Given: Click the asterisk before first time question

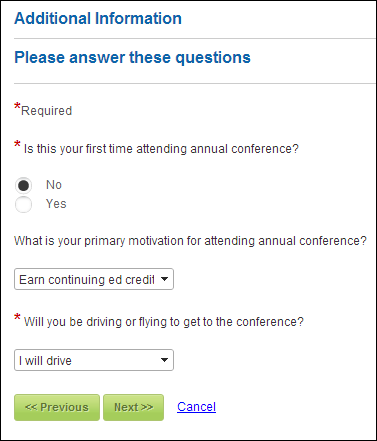Looking at the screenshot, I should (17, 145).
